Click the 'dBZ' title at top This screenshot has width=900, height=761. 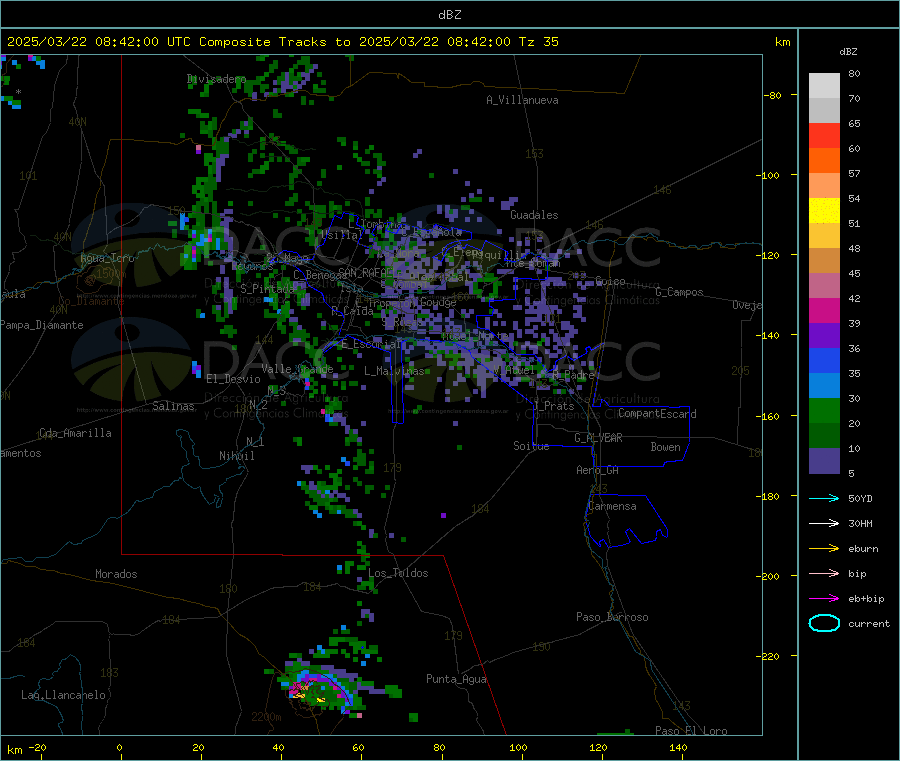click(449, 15)
